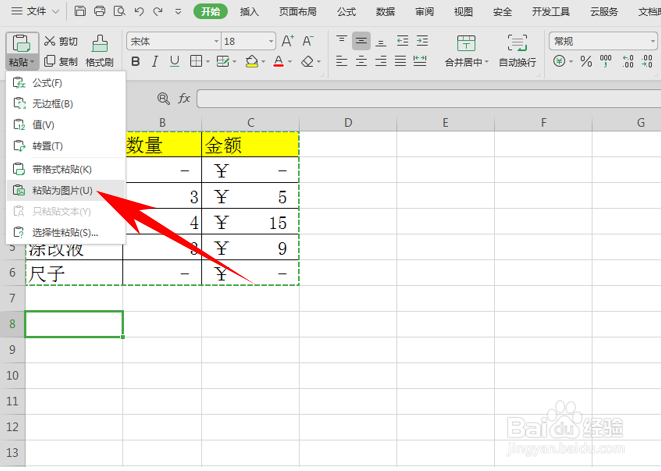Switch to the 云服务 (Cloud) tab
Viewport: 661px width, 471px height.
pos(604,11)
